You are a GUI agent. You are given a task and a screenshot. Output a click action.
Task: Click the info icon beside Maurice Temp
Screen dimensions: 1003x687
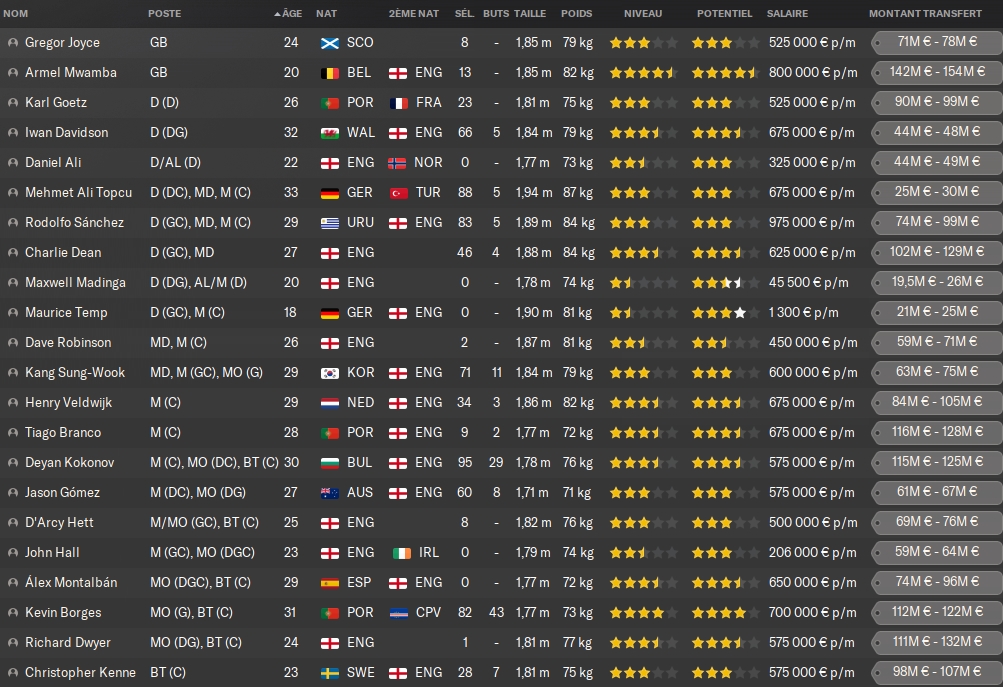[x=12, y=313]
